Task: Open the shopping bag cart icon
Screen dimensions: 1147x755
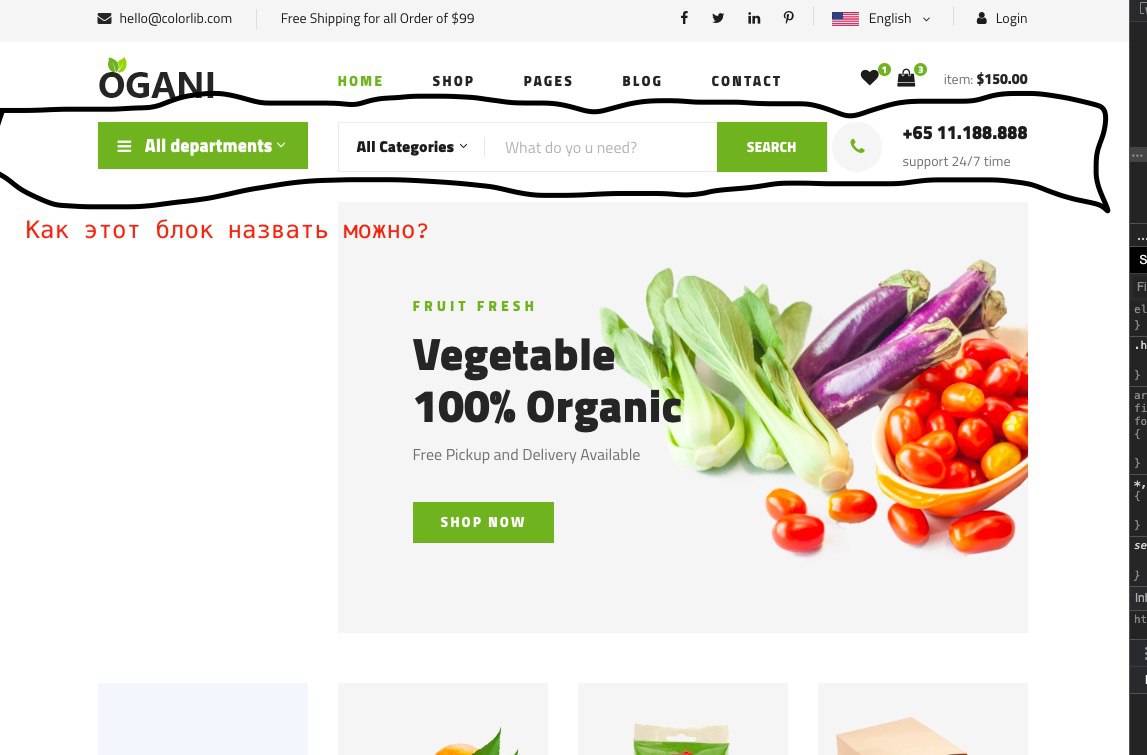Action: [906, 78]
